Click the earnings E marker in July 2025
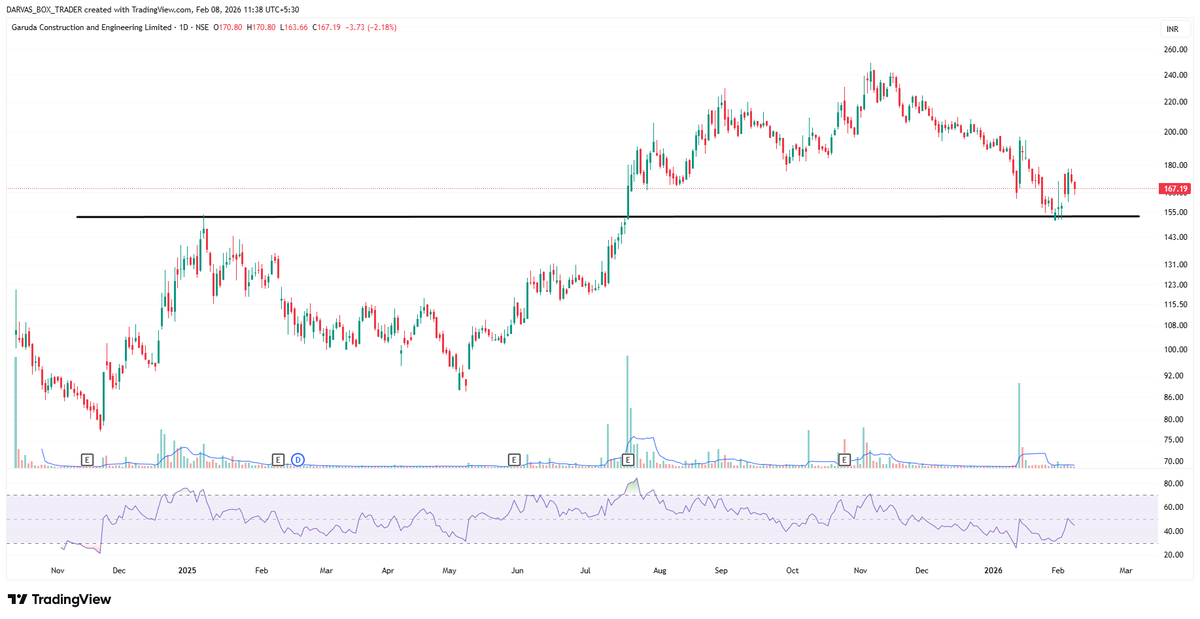The height and width of the screenshot is (619, 1200). (x=628, y=459)
